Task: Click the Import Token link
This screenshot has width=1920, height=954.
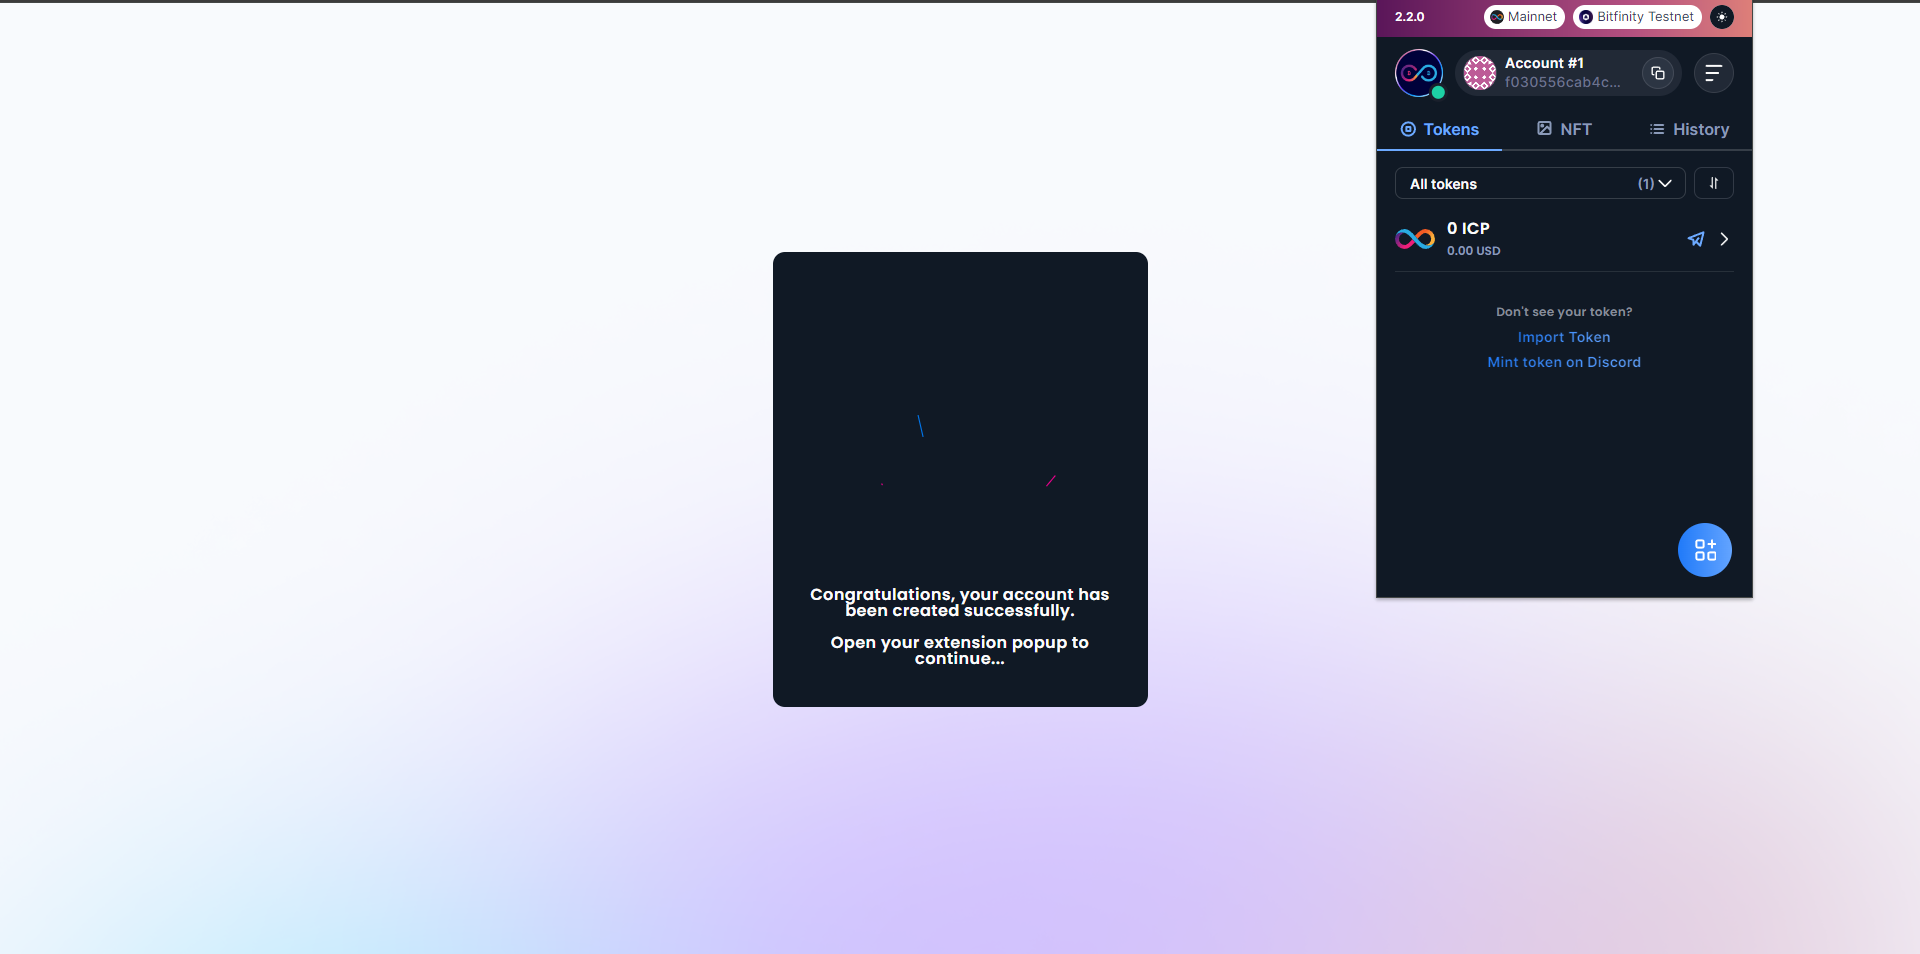Action: pos(1564,337)
